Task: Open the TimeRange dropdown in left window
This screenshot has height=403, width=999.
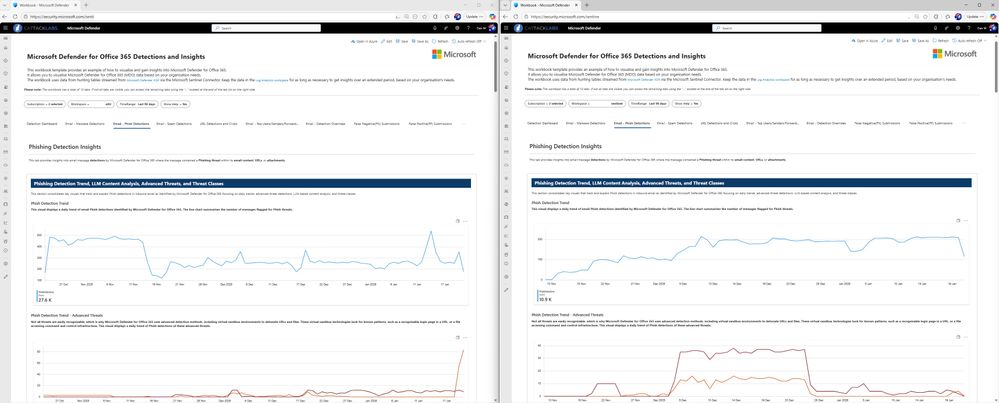Action: (x=138, y=103)
